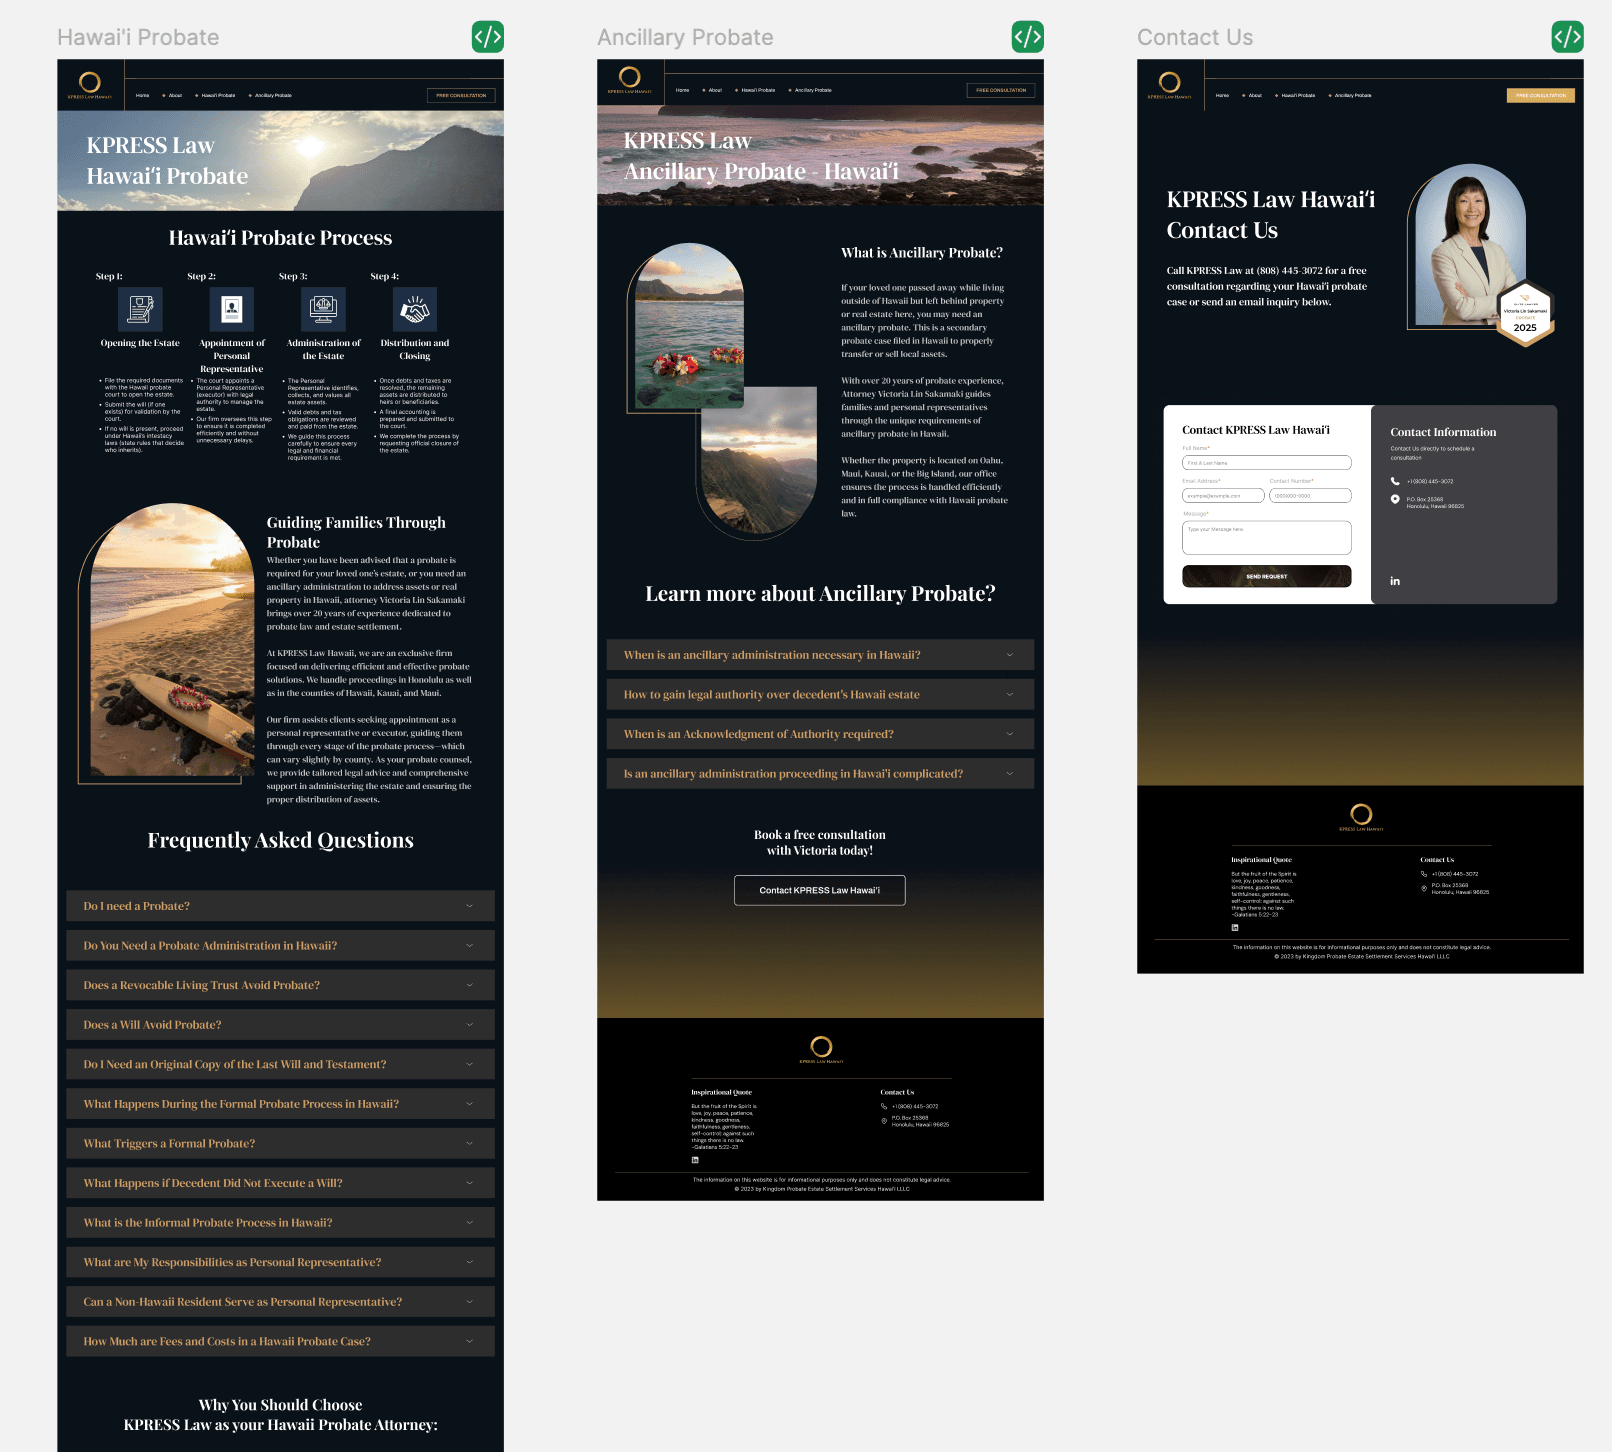
Task: Click the location pin icon beside P.O. Box address
Action: coord(1396,499)
